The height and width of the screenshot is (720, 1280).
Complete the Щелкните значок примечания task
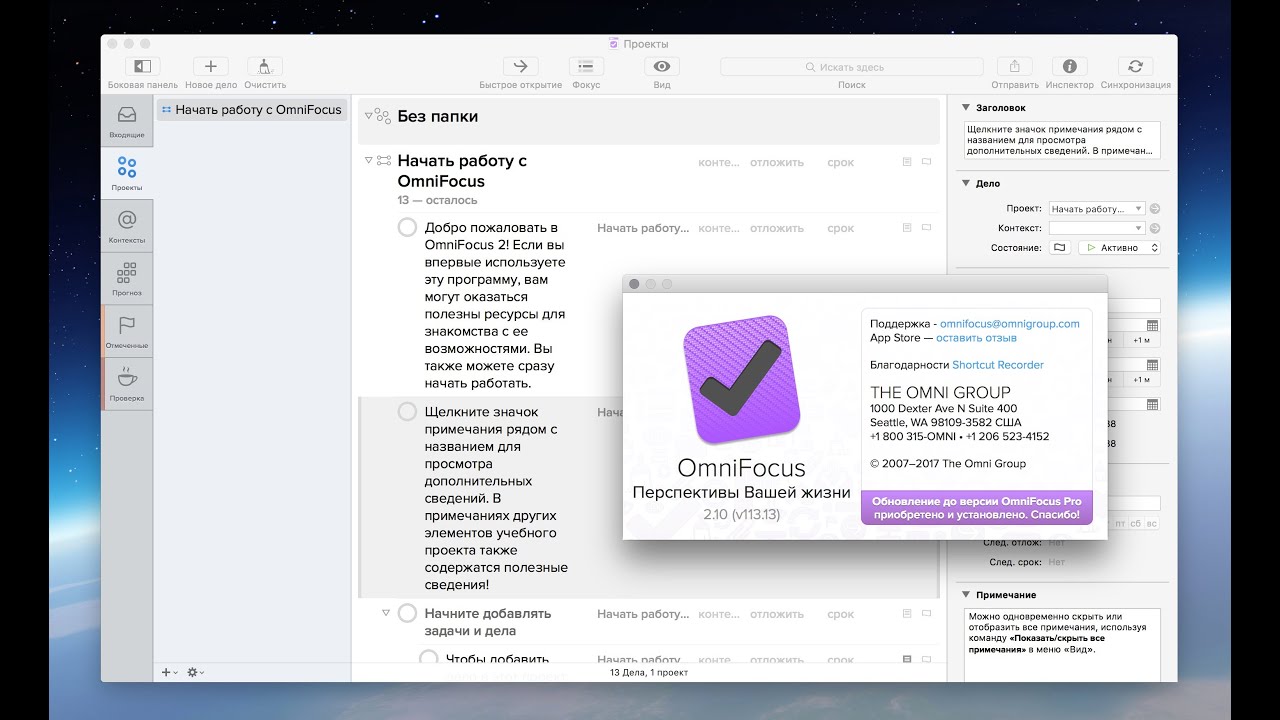pyautogui.click(x=407, y=411)
